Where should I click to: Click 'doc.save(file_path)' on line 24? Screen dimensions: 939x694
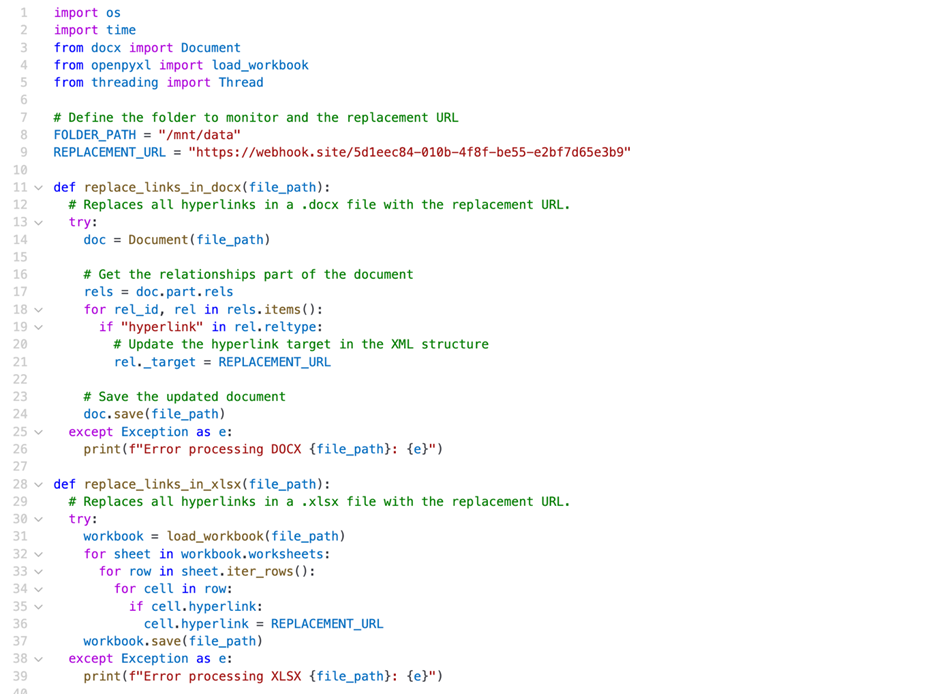coord(155,414)
